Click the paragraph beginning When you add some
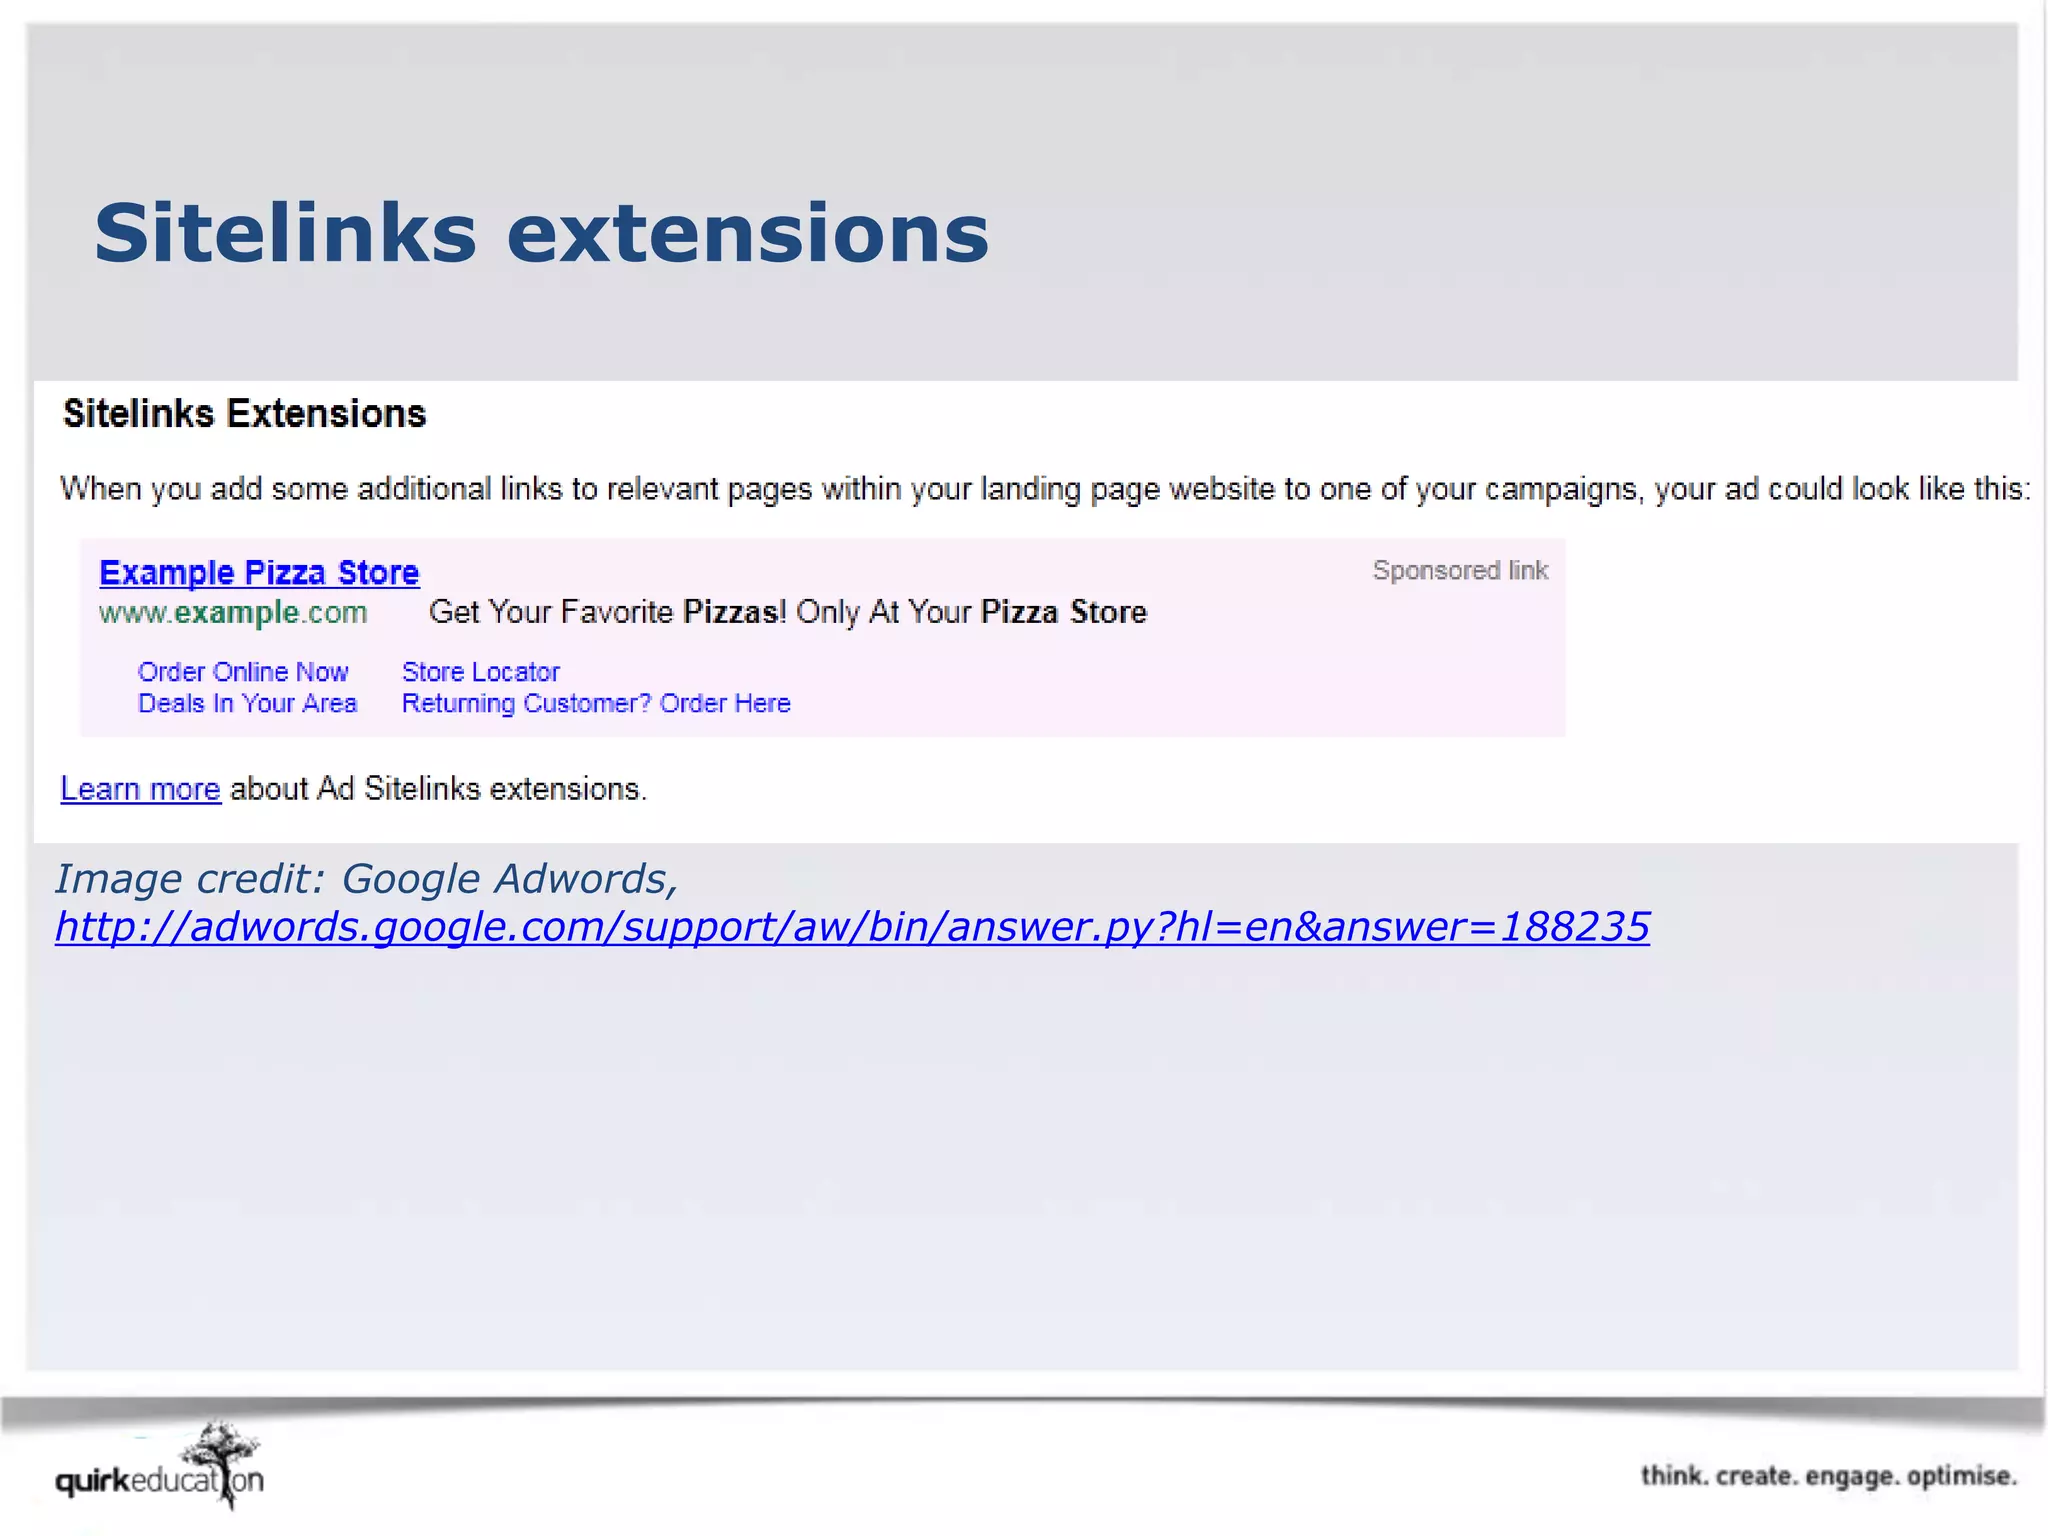Image resolution: width=2048 pixels, height=1536 pixels. 1045,489
